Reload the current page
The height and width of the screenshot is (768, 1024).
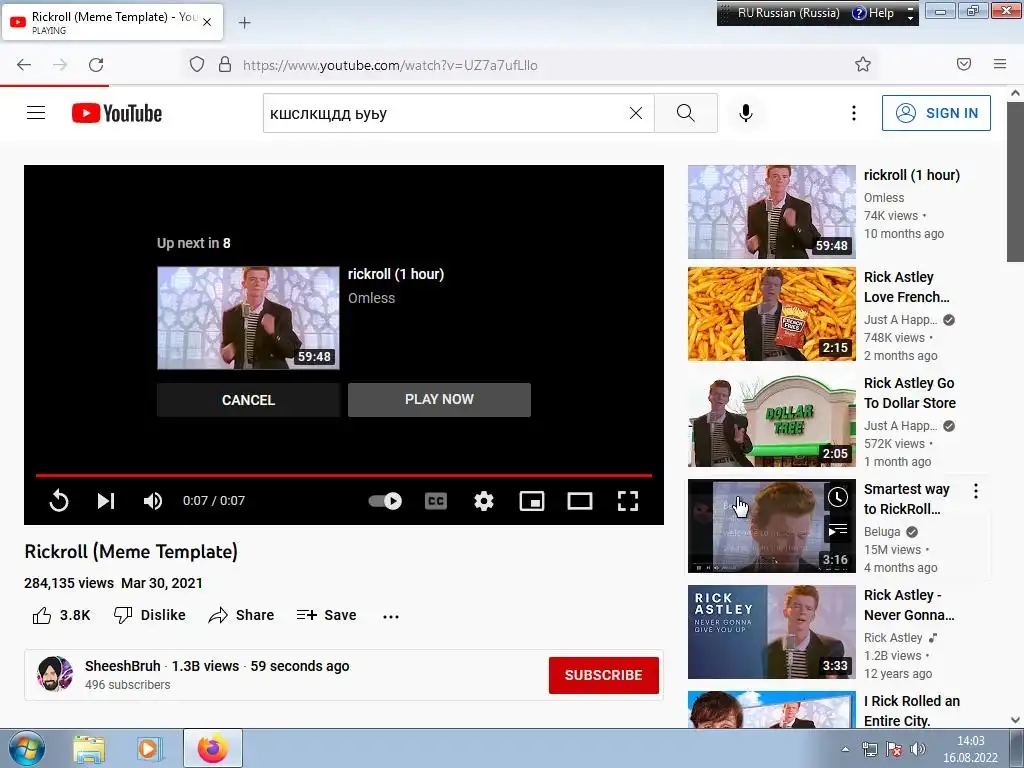(x=96, y=65)
